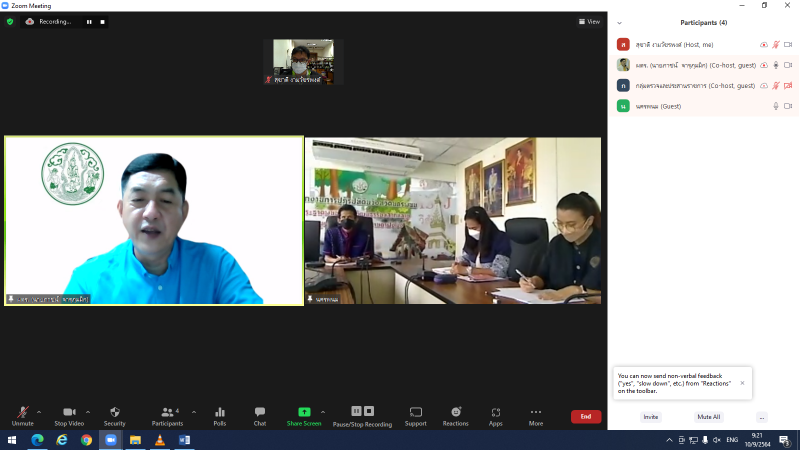Collapse Participants panel with chevron
This screenshot has width=800, height=450.
click(x=619, y=23)
